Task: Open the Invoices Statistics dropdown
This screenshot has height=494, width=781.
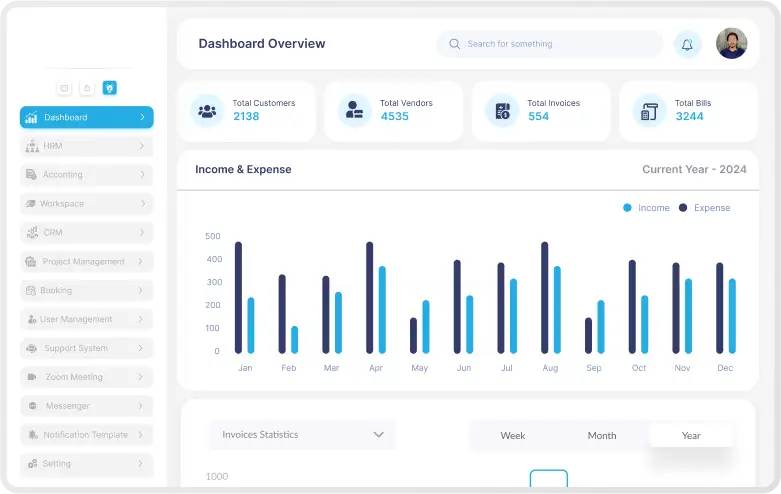Action: point(302,435)
